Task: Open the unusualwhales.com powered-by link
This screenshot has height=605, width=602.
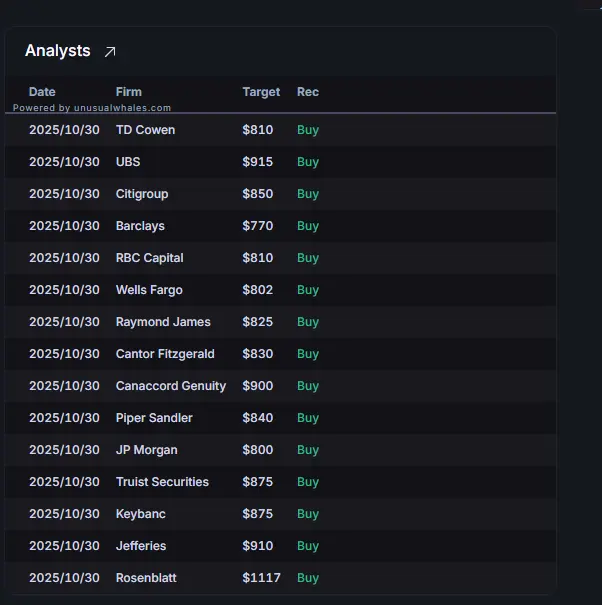Action: pyautogui.click(x=92, y=108)
